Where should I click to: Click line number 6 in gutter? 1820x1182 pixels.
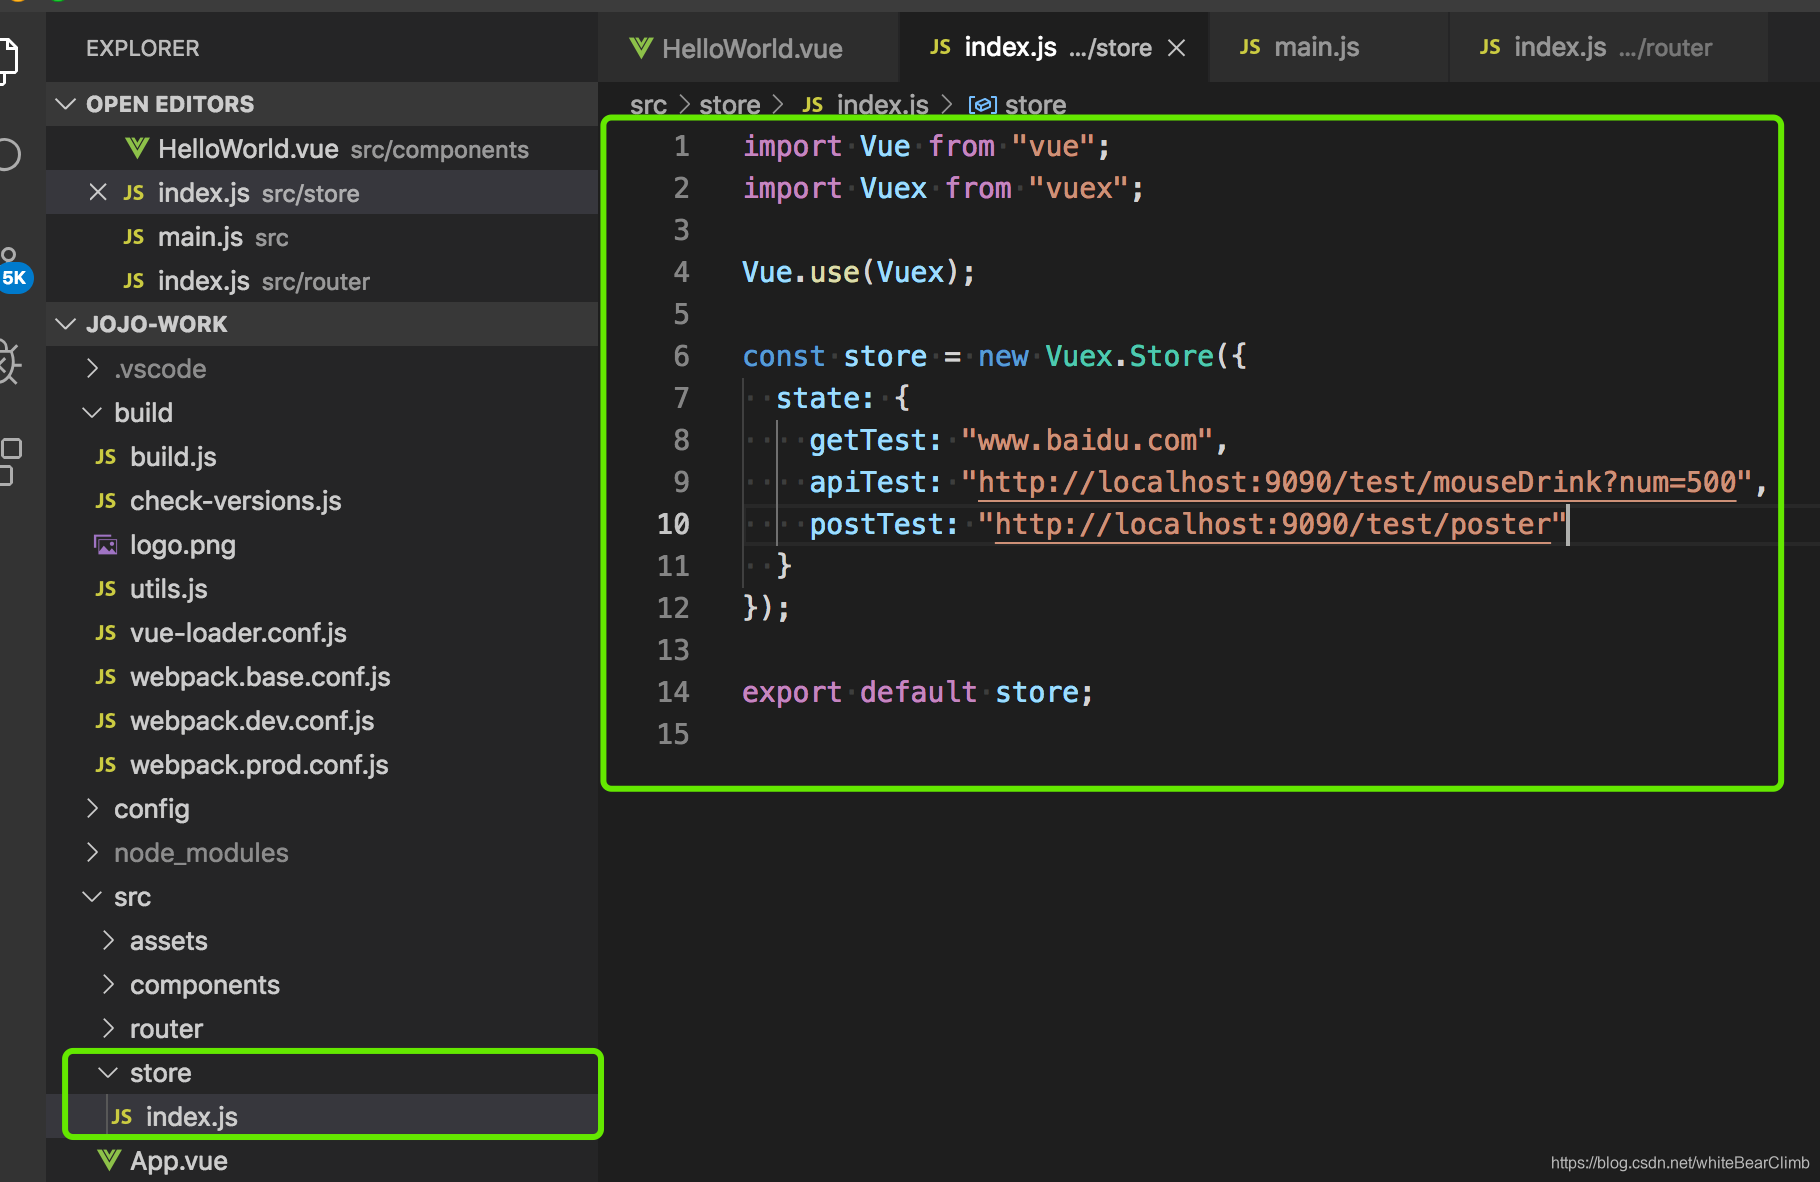coord(681,356)
